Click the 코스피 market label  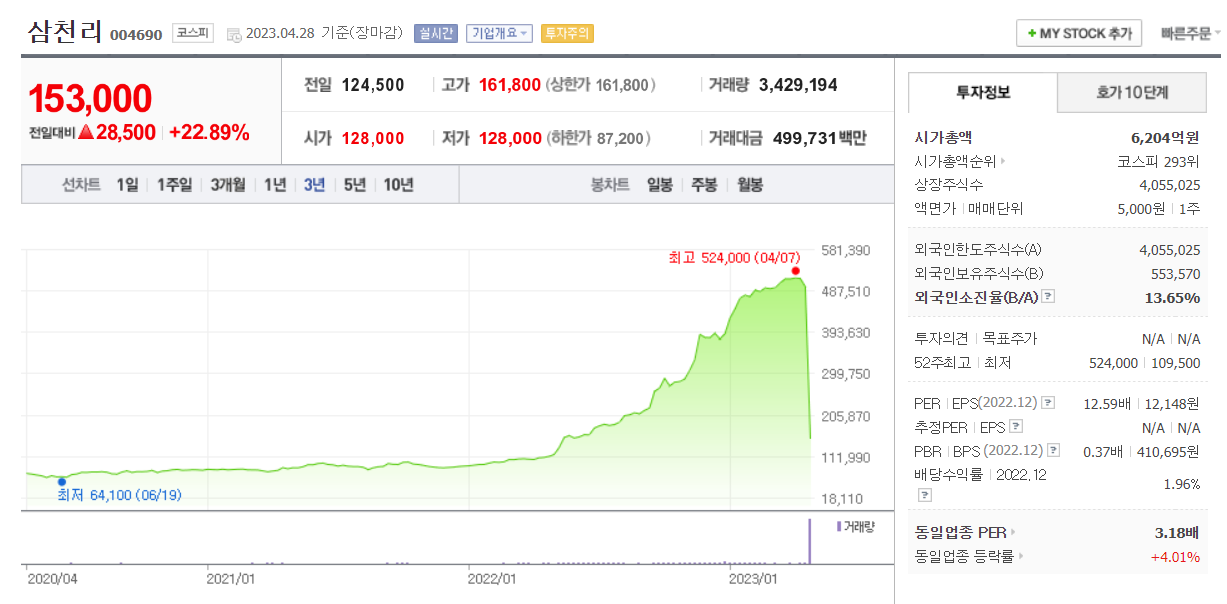coord(192,33)
